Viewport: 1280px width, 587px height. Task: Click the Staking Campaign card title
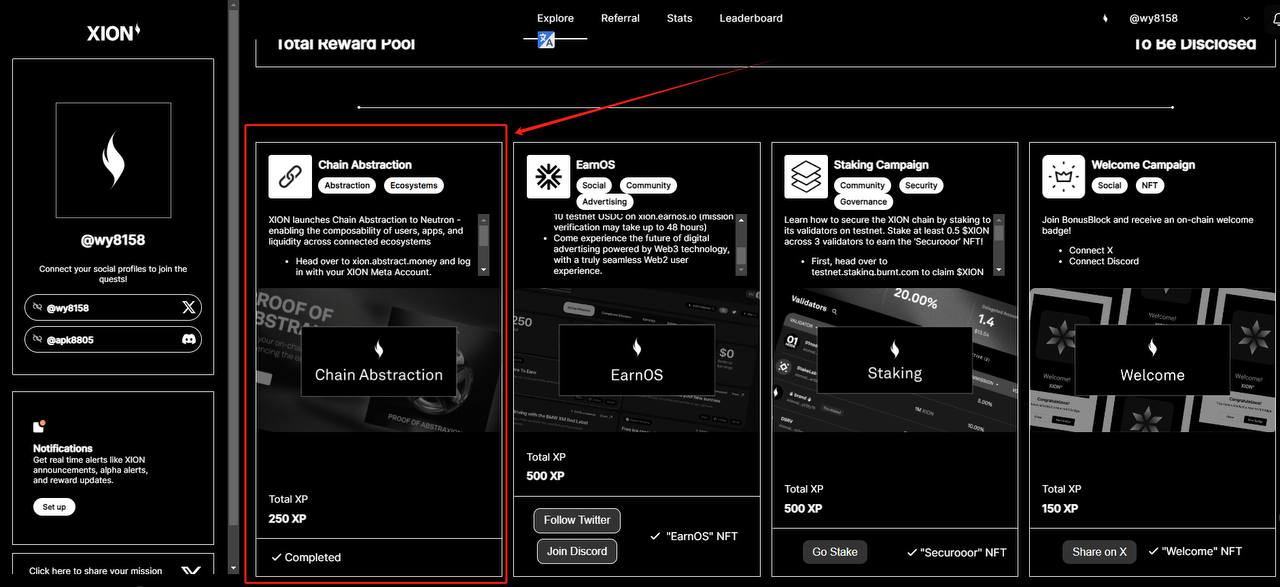coord(881,165)
